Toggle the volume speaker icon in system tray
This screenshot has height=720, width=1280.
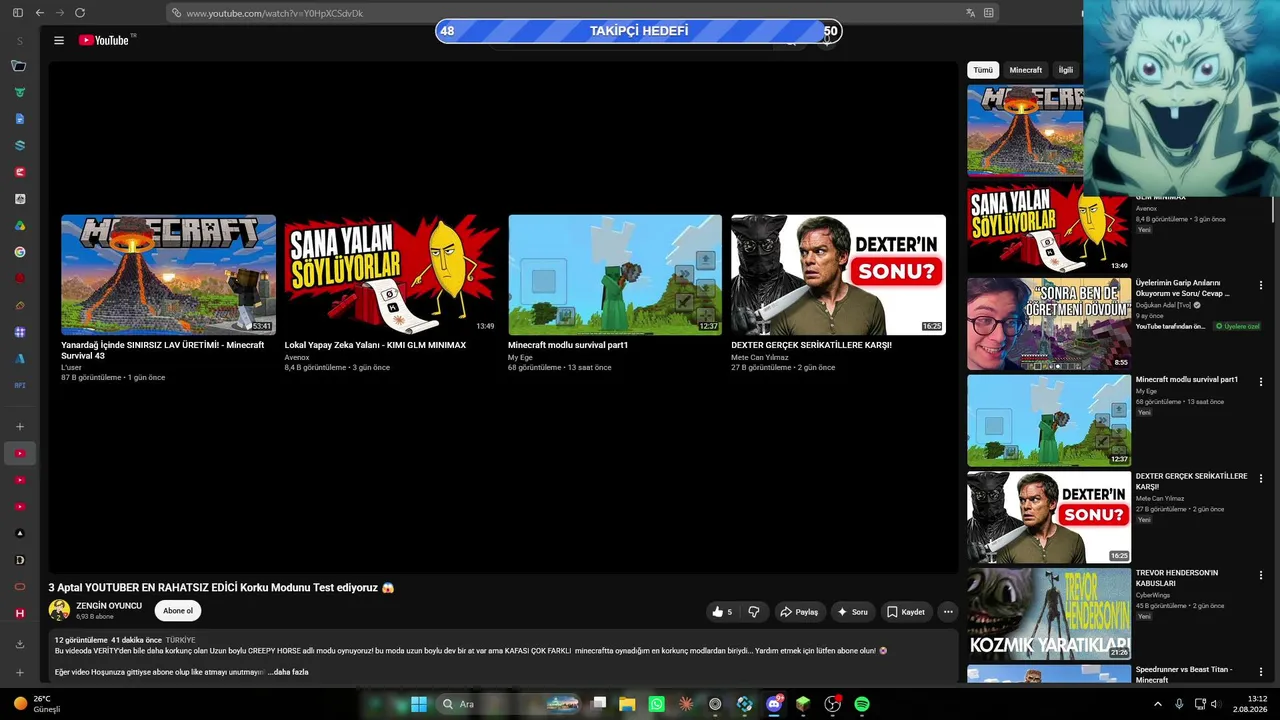click(1215, 704)
